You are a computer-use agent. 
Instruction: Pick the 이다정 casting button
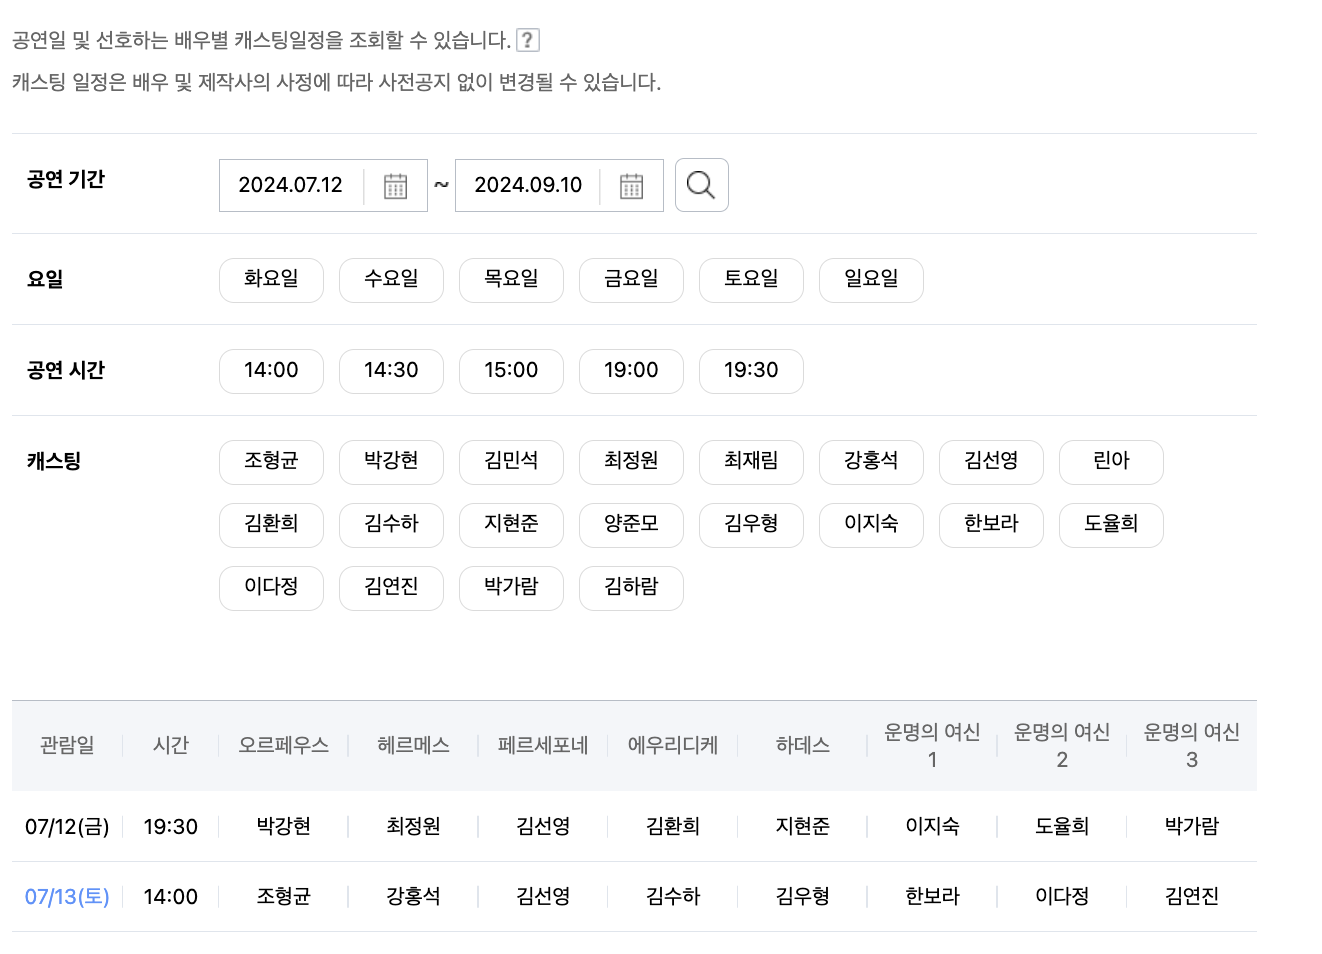click(271, 588)
